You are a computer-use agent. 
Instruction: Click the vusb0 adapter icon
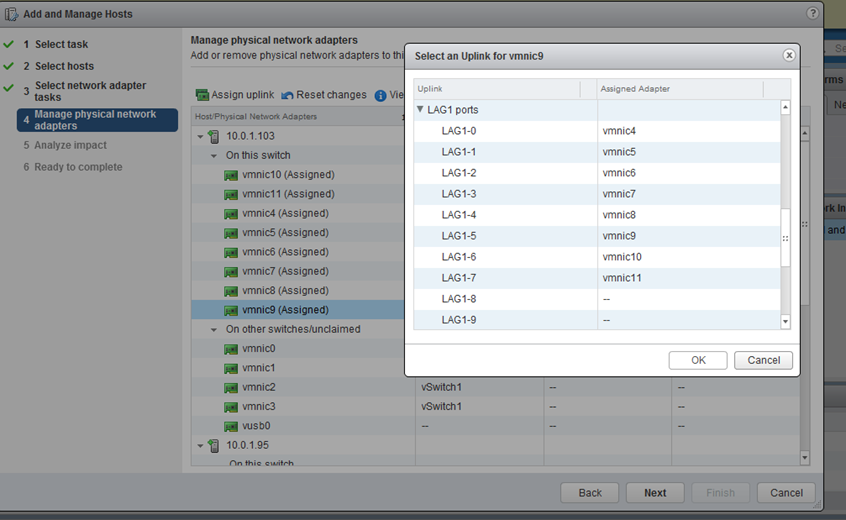(x=231, y=427)
